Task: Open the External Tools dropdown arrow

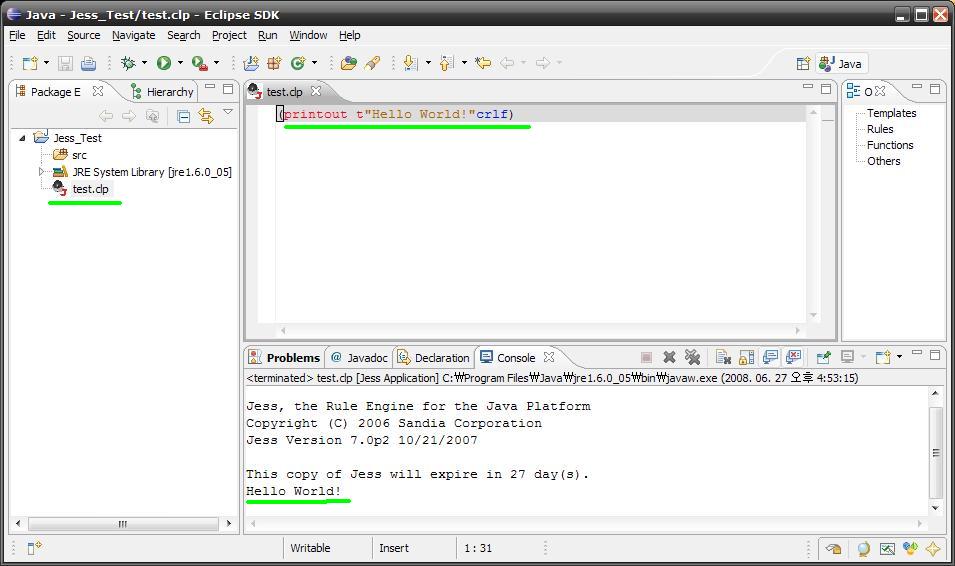Action: tap(216, 63)
